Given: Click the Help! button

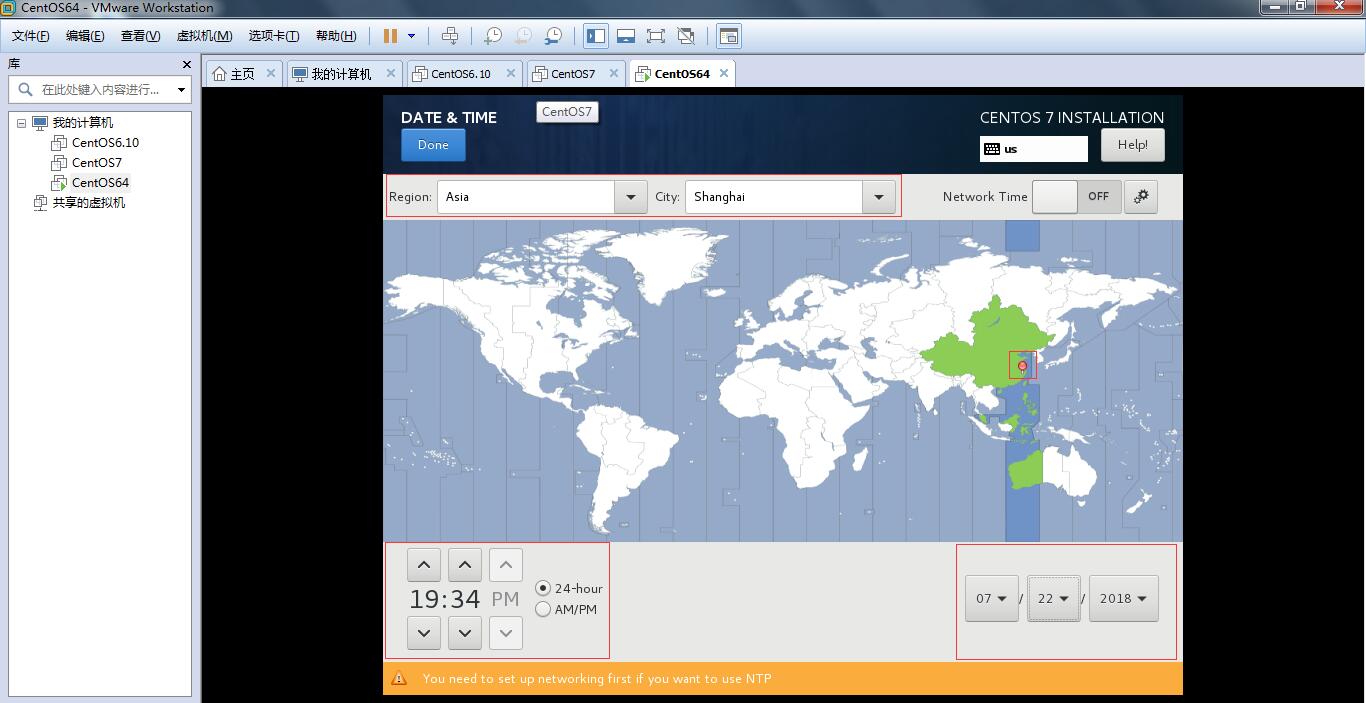Looking at the screenshot, I should click(x=1133, y=145).
